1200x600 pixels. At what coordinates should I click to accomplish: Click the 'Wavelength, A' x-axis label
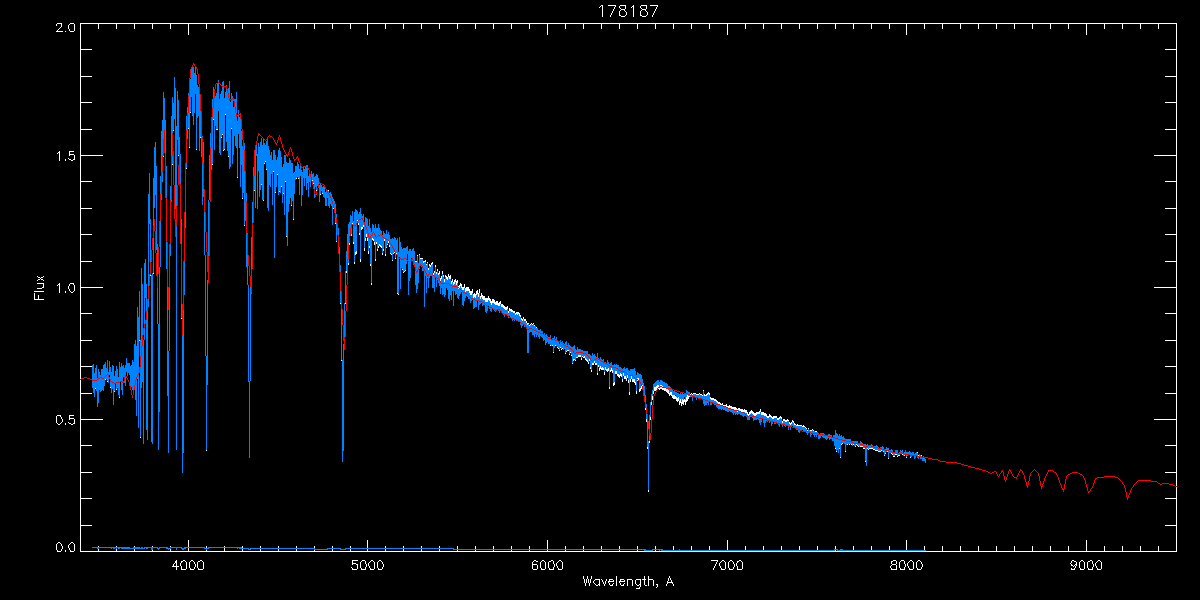[x=628, y=581]
